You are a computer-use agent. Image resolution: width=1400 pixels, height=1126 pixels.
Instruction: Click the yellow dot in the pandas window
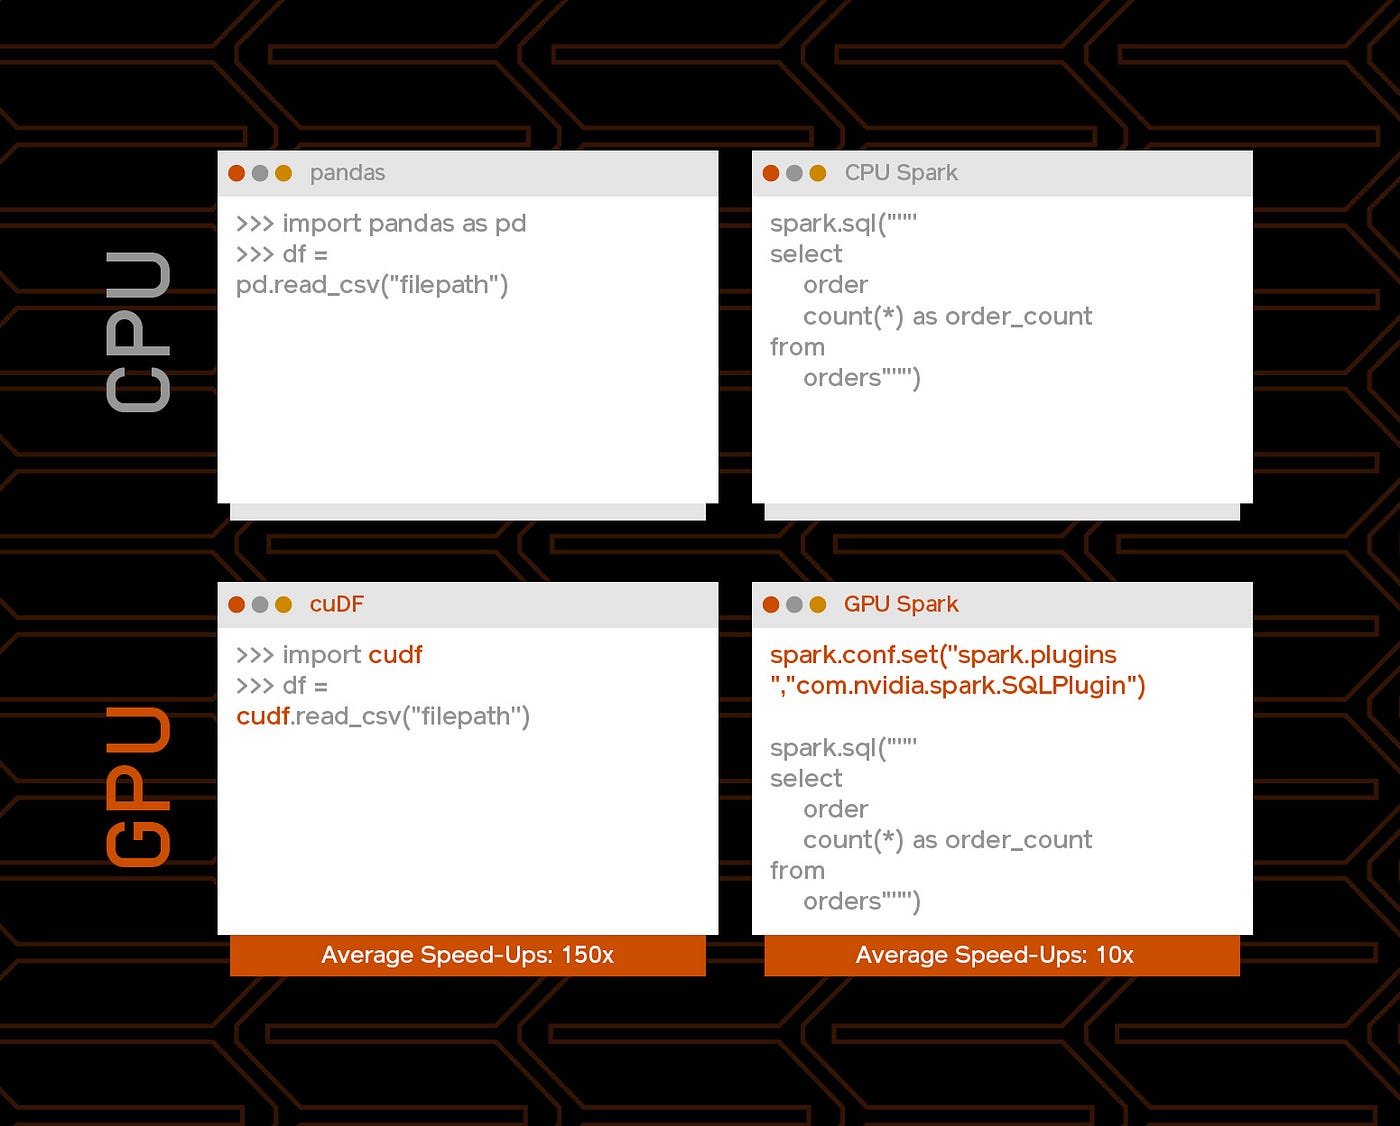(283, 173)
